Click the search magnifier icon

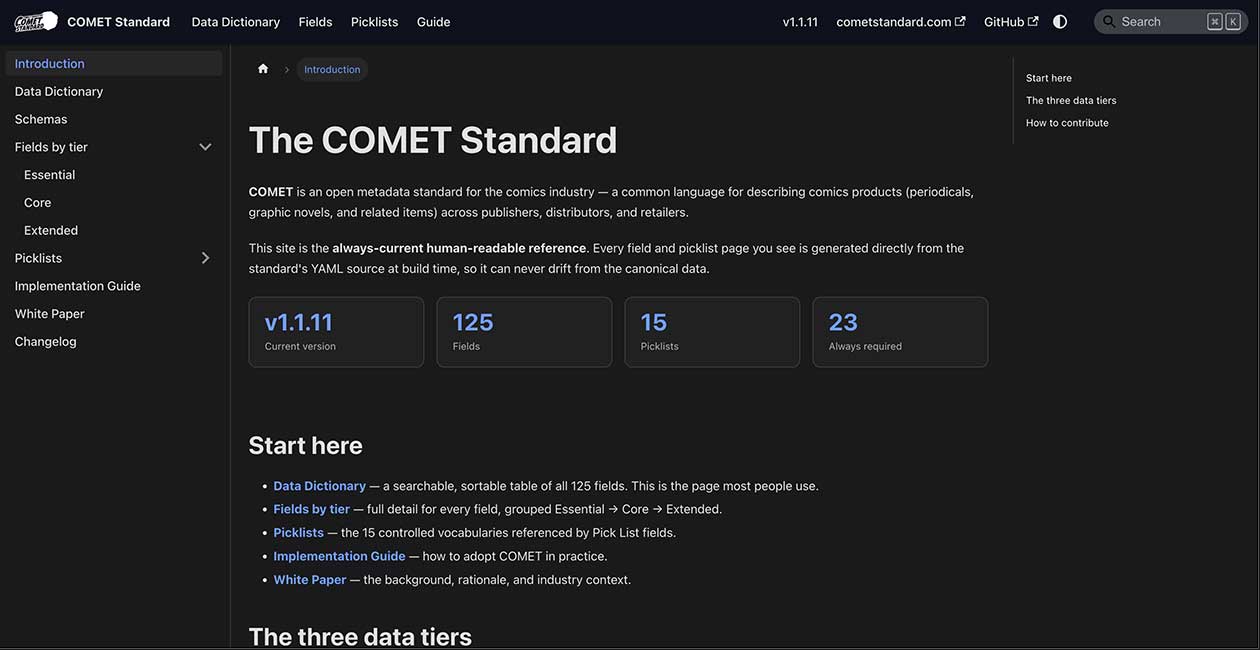1109,21
